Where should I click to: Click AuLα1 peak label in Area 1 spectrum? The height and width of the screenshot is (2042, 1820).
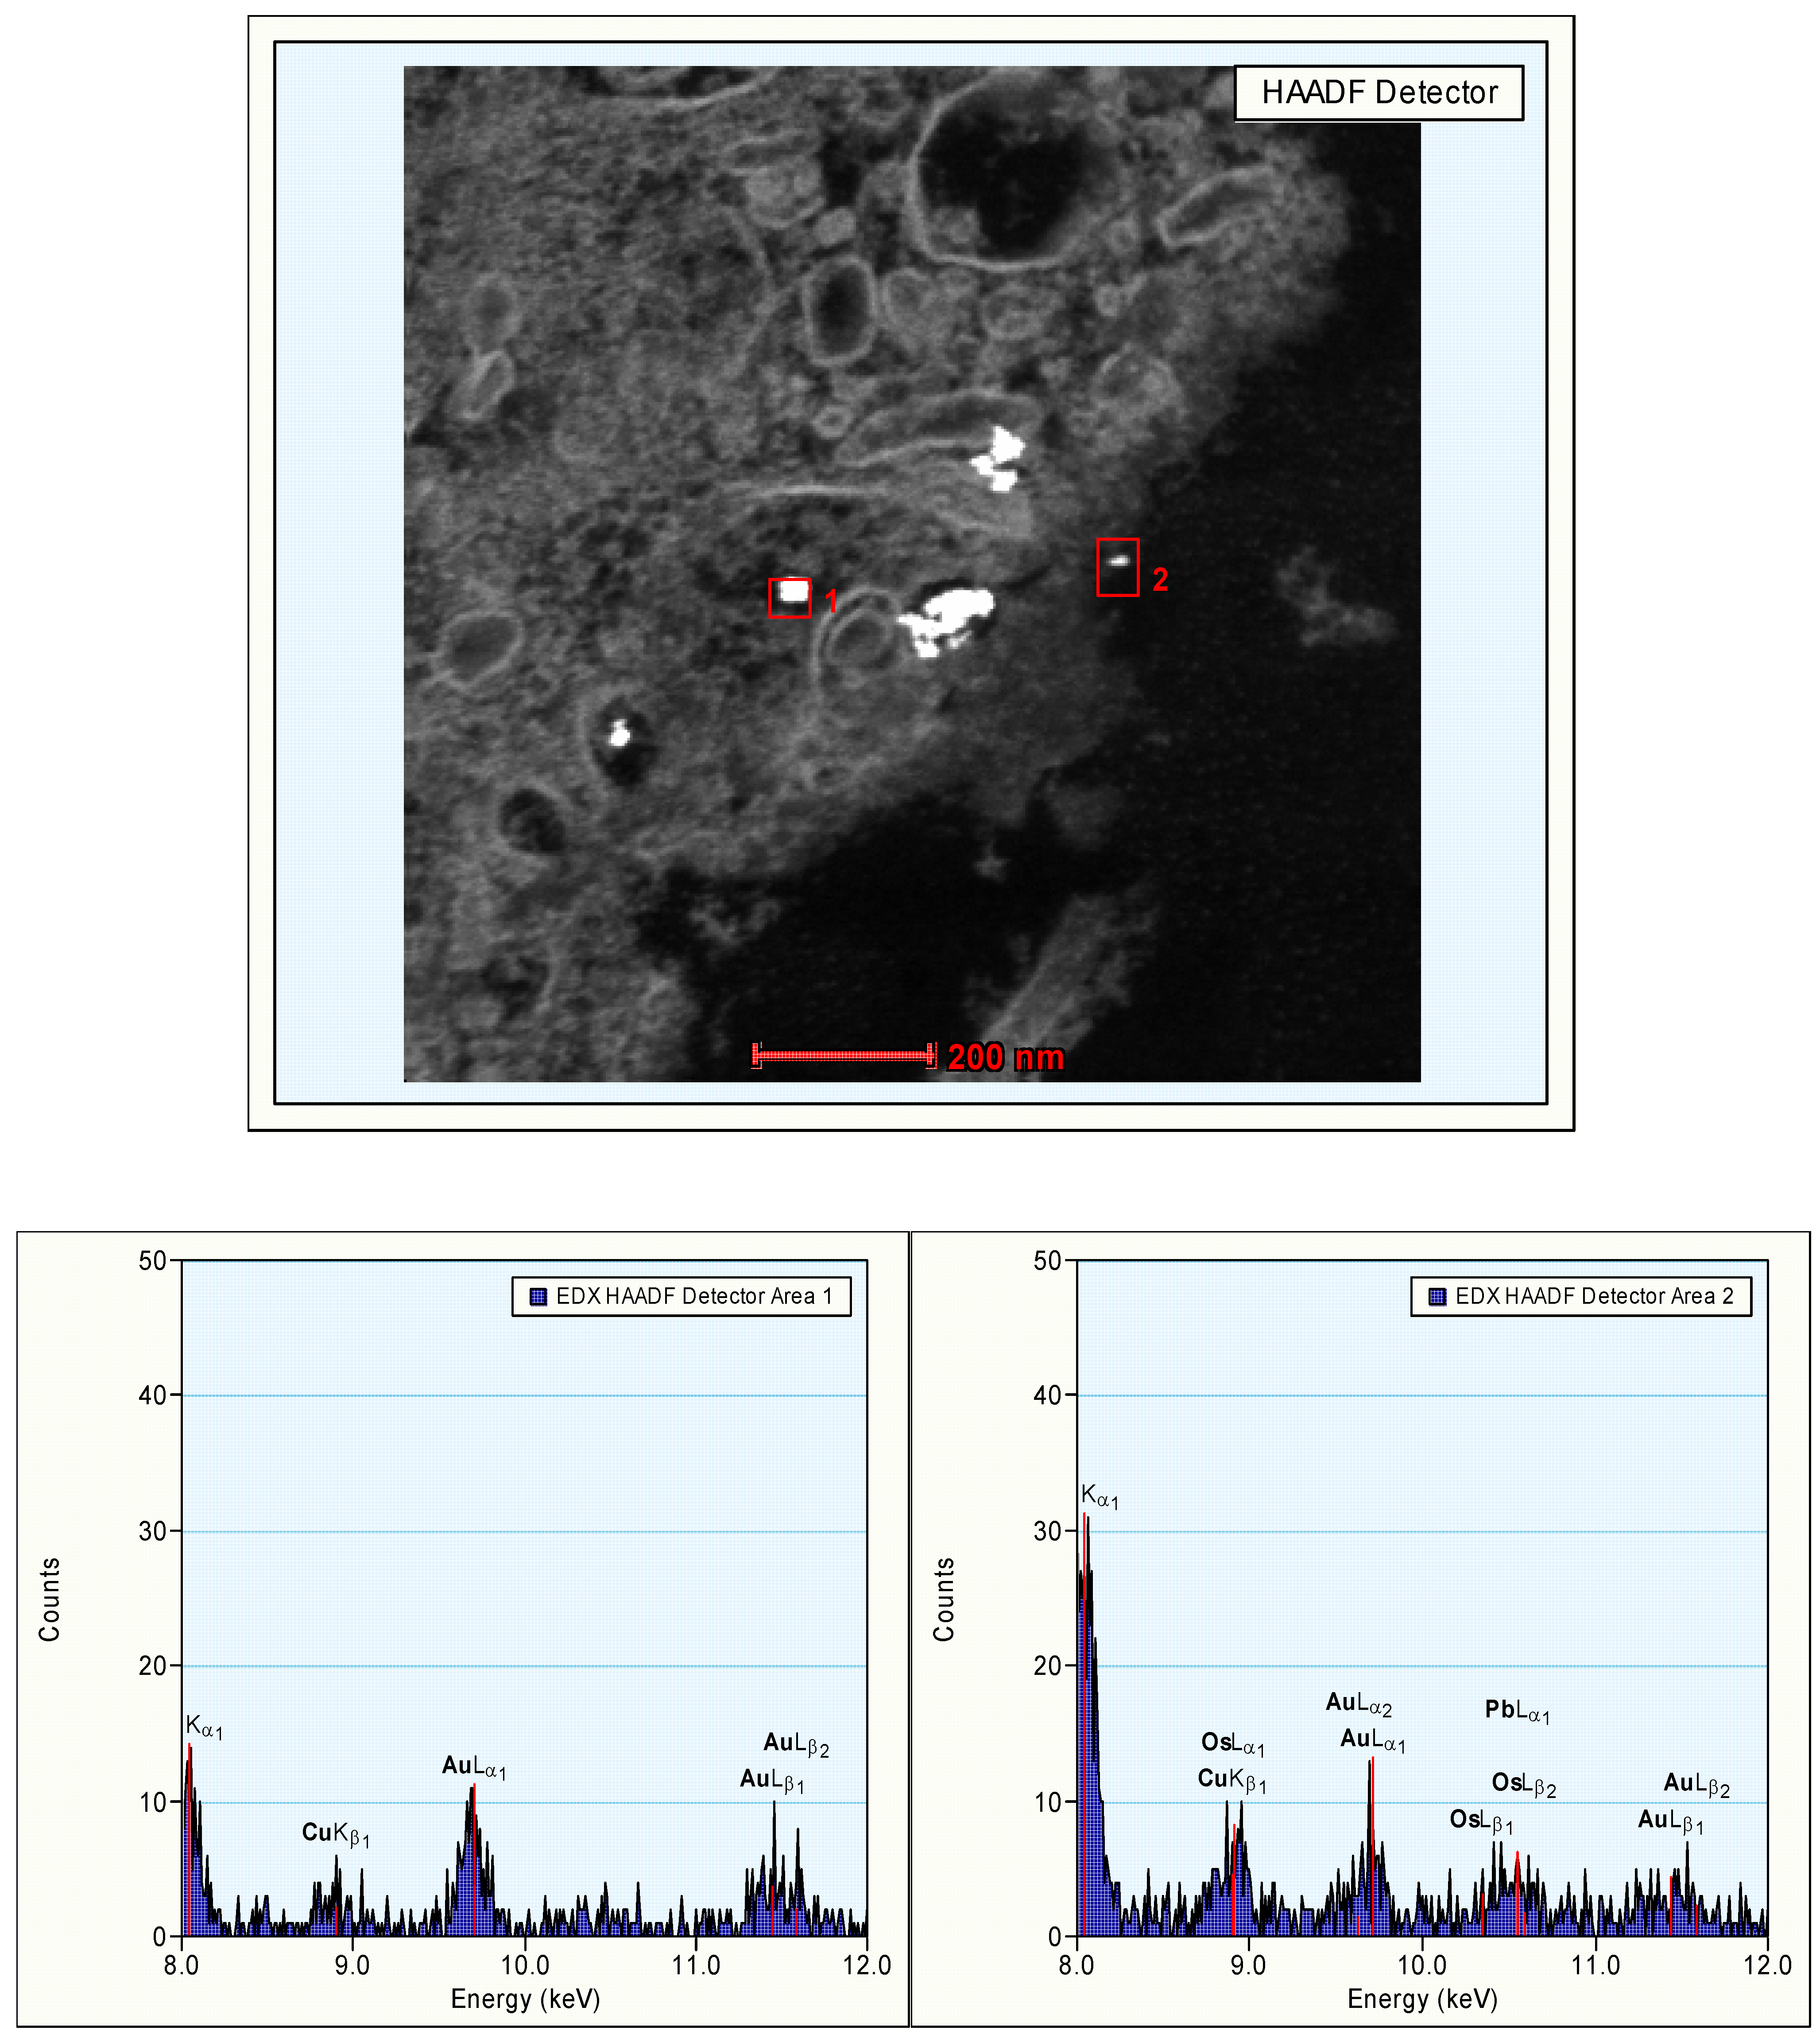[x=474, y=1767]
